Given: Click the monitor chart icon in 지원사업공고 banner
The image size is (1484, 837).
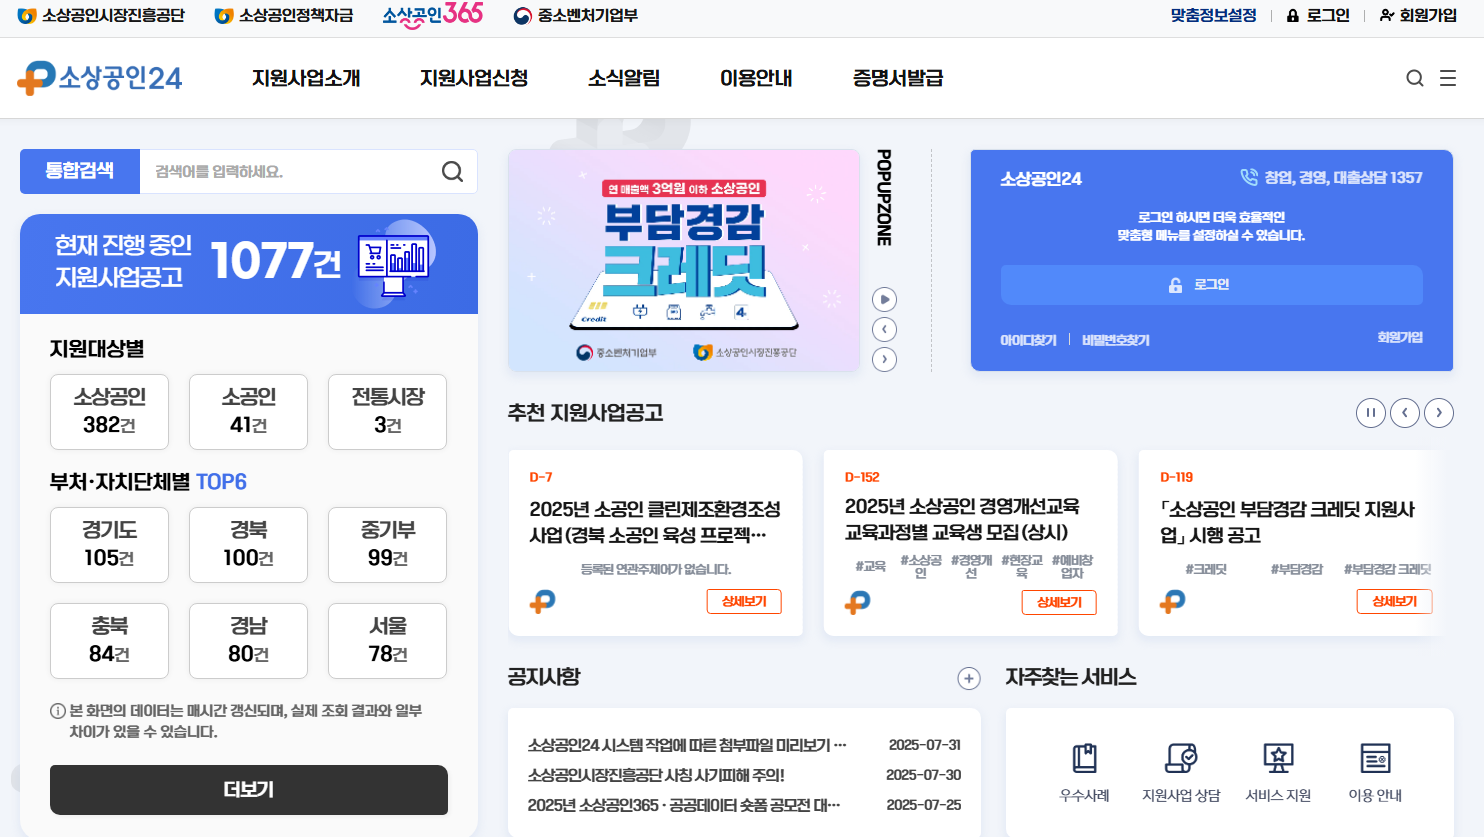Looking at the screenshot, I should pos(394,263).
